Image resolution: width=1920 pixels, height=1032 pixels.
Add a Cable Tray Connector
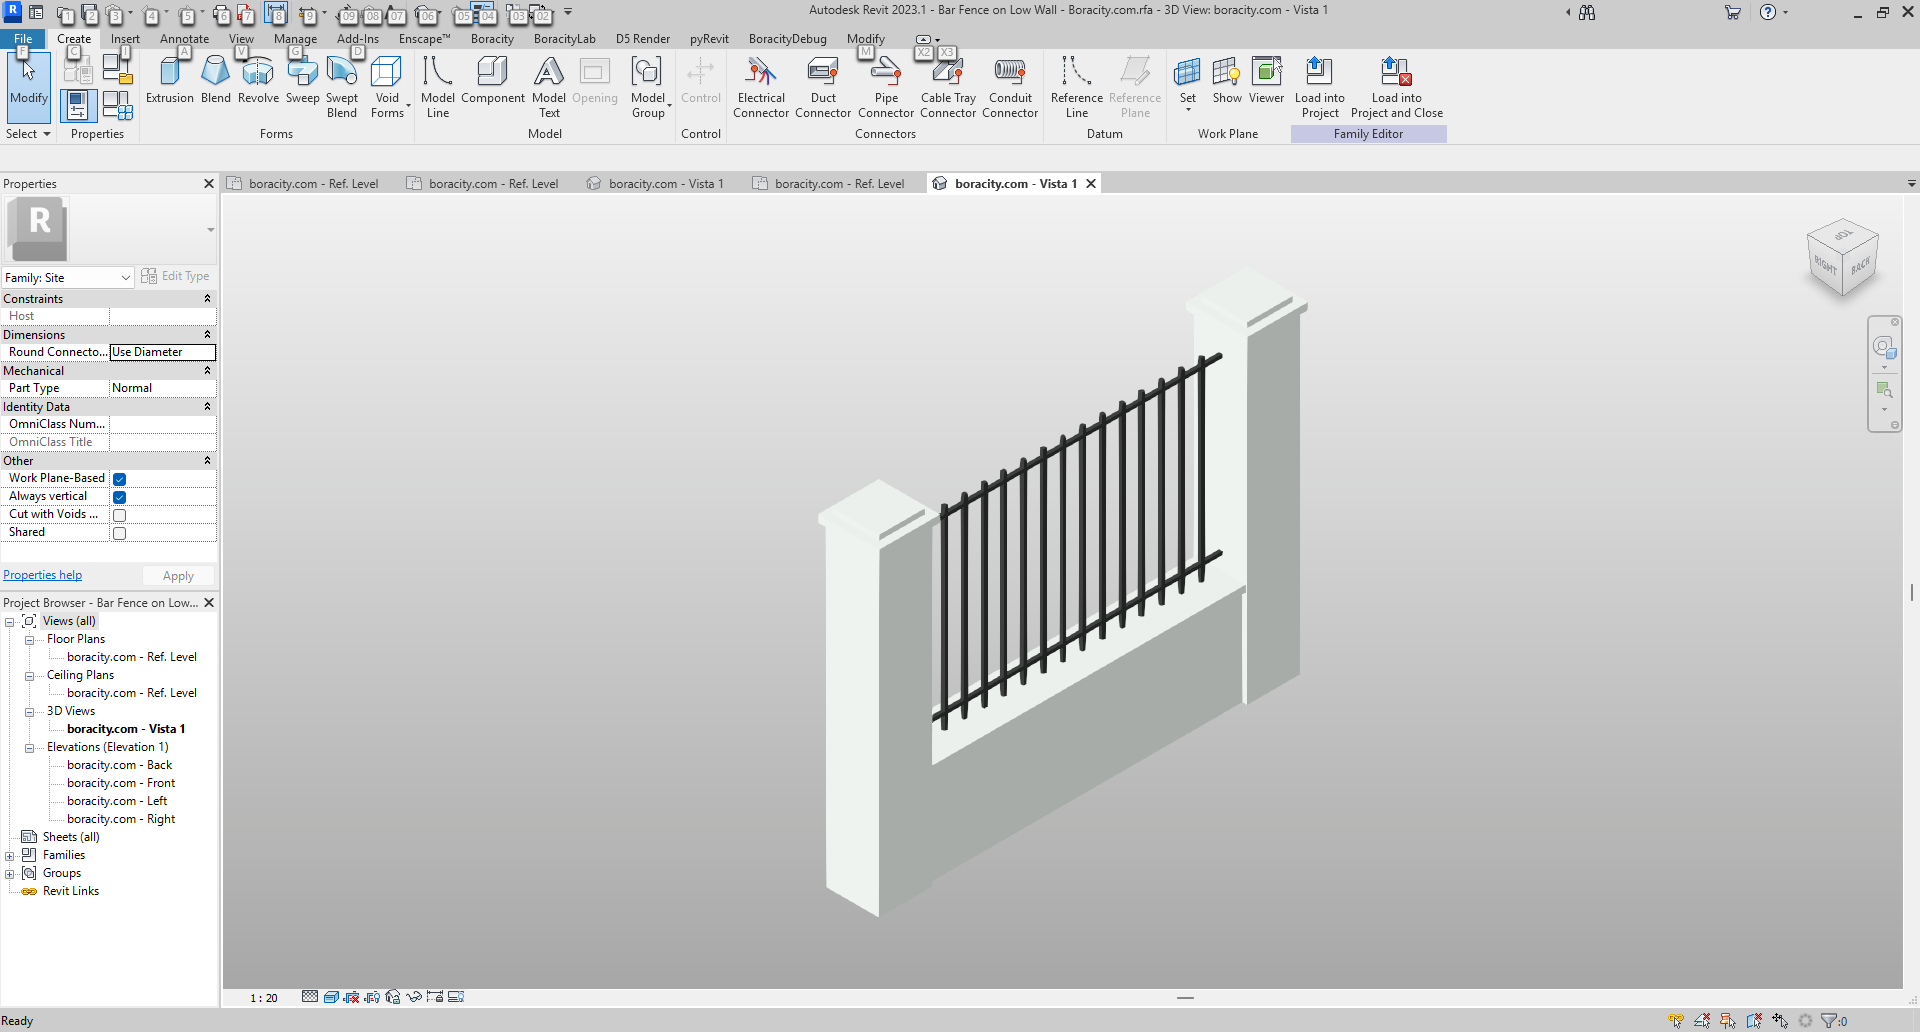(948, 87)
